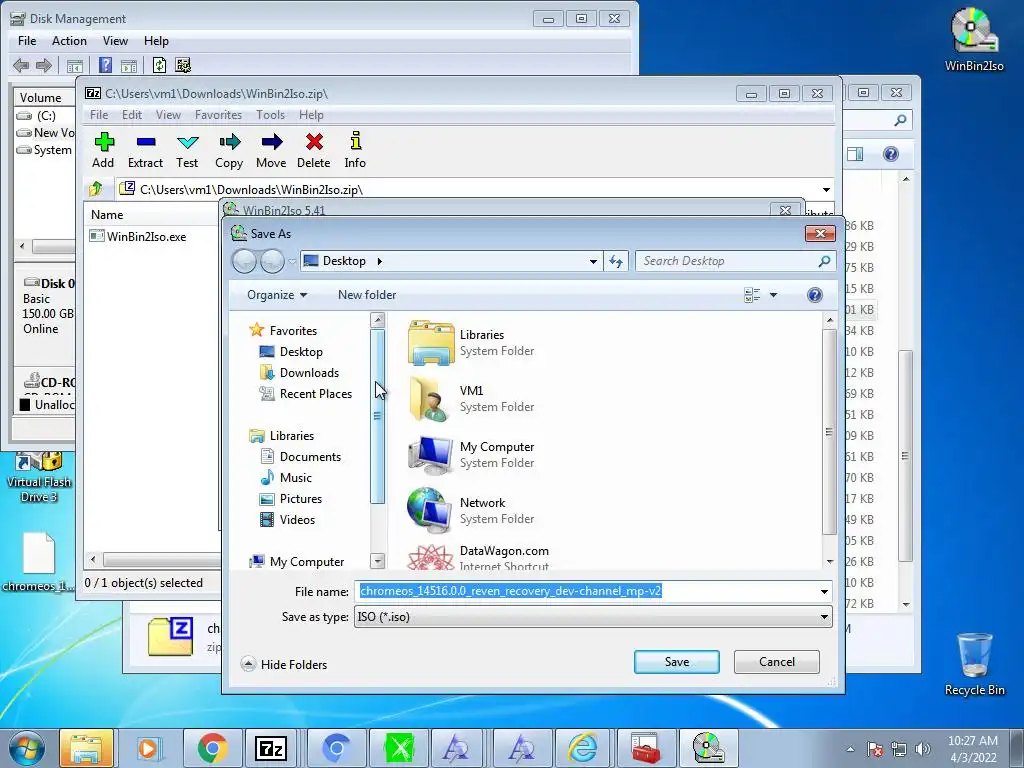
Task: Click the Cancel button
Action: coord(776,662)
